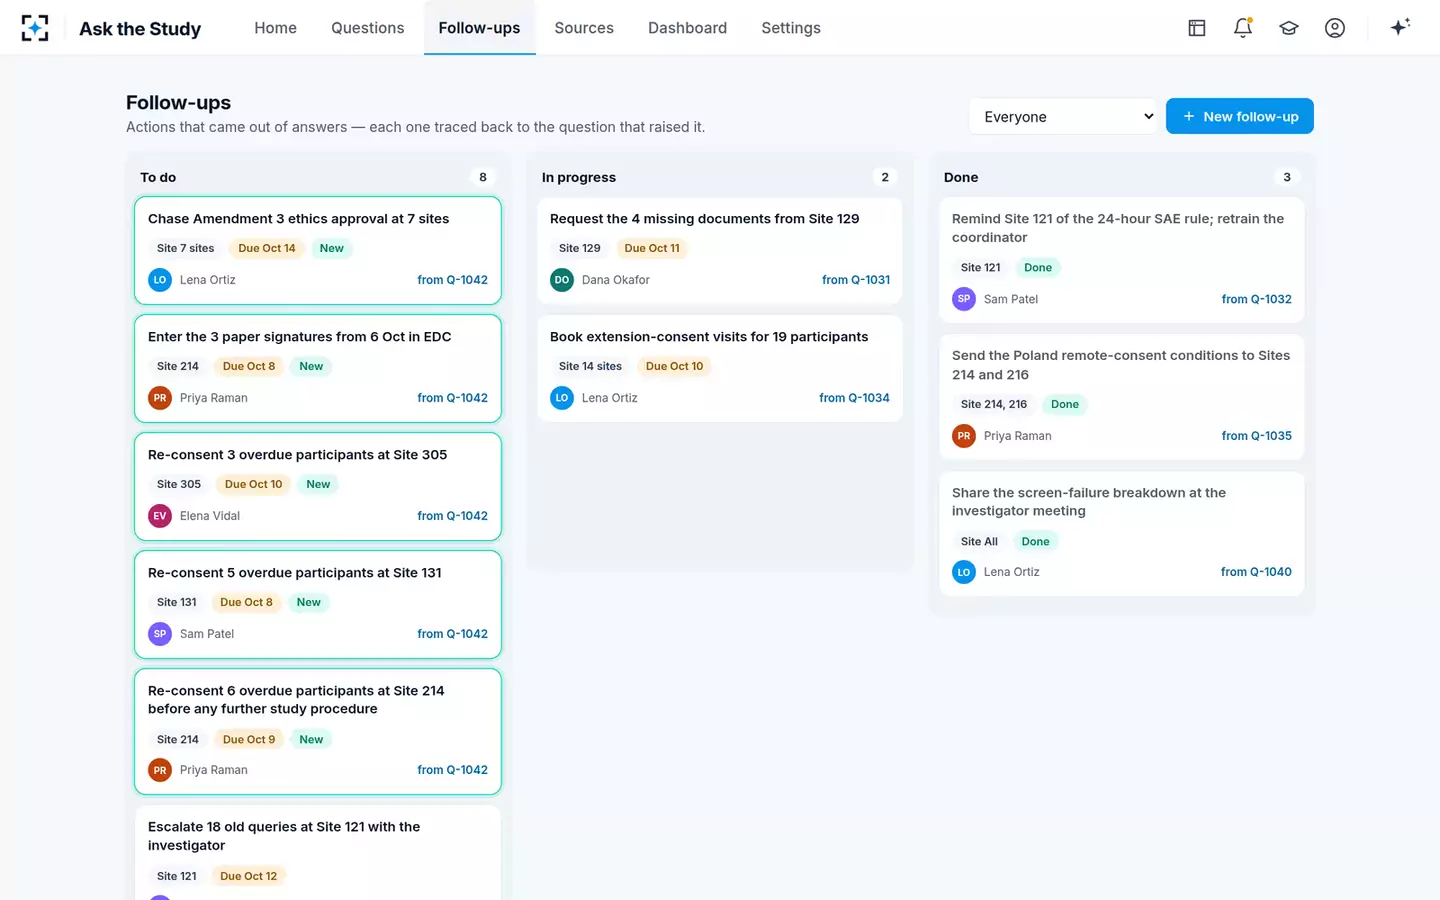Screen dimensions: 1440x900
Task: Click the Ask the Study logo icon
Action: coord(35,28)
